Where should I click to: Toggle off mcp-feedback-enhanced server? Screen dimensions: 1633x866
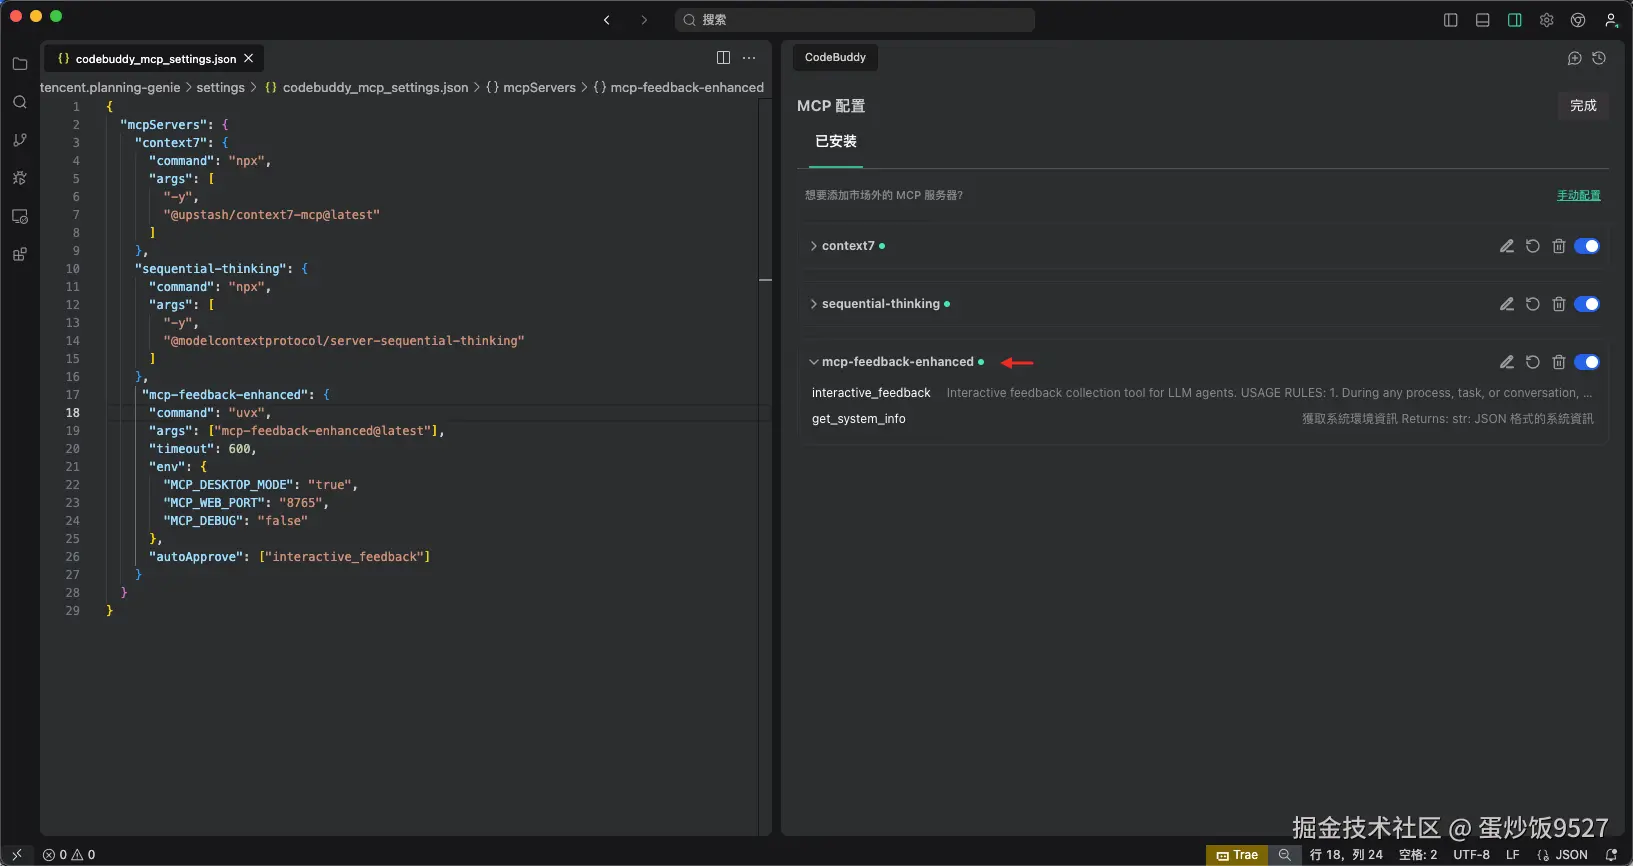click(x=1587, y=362)
